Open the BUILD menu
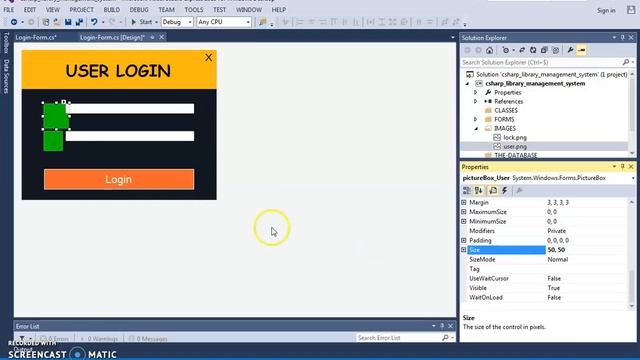 click(111, 9)
